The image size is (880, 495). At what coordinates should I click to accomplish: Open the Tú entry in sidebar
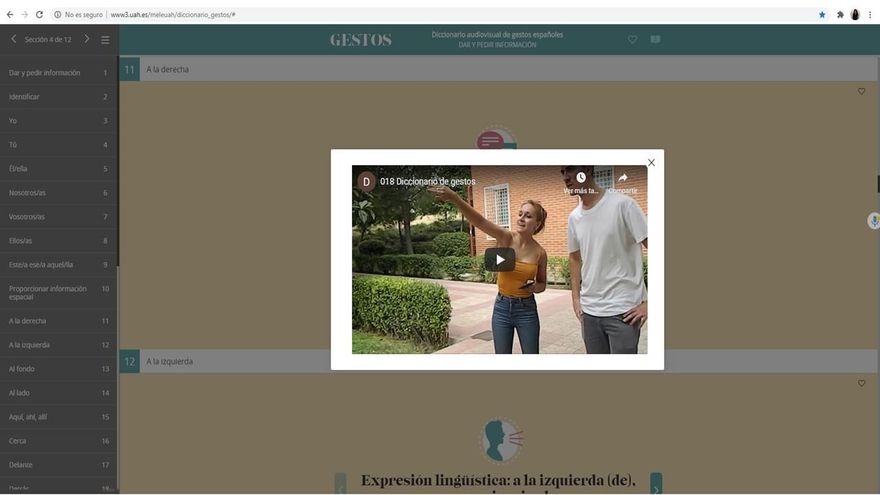[x=58, y=145]
